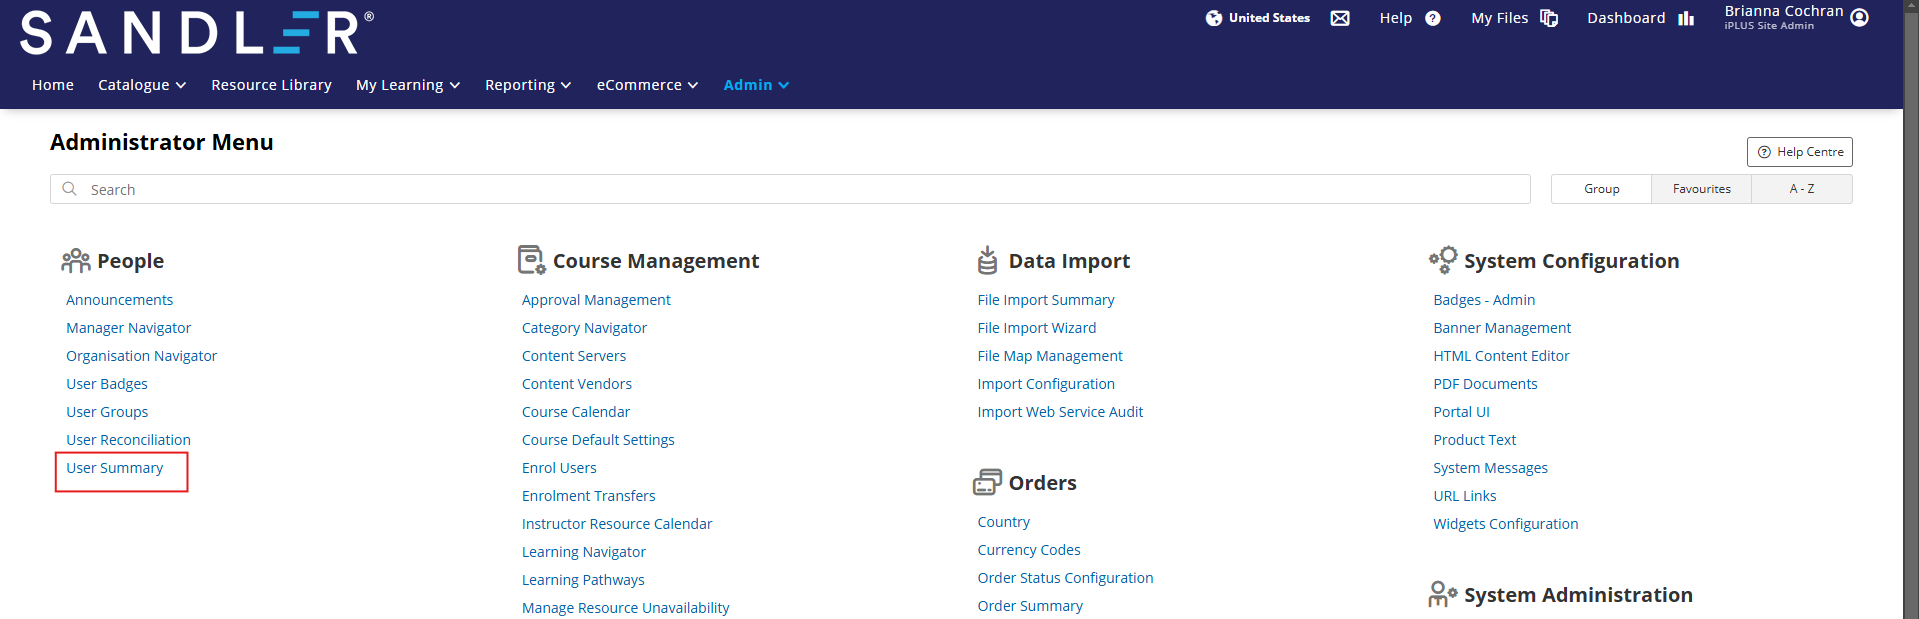This screenshot has width=1919, height=619.
Task: Open the user profile avatar icon
Action: tap(1860, 18)
